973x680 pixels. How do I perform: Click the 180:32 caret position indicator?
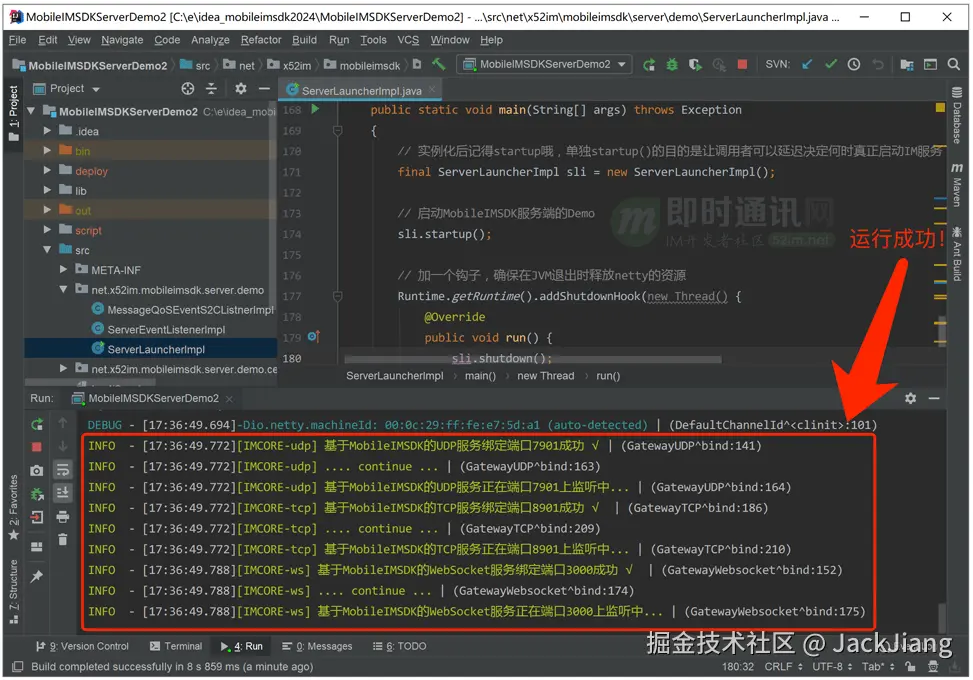(738, 667)
